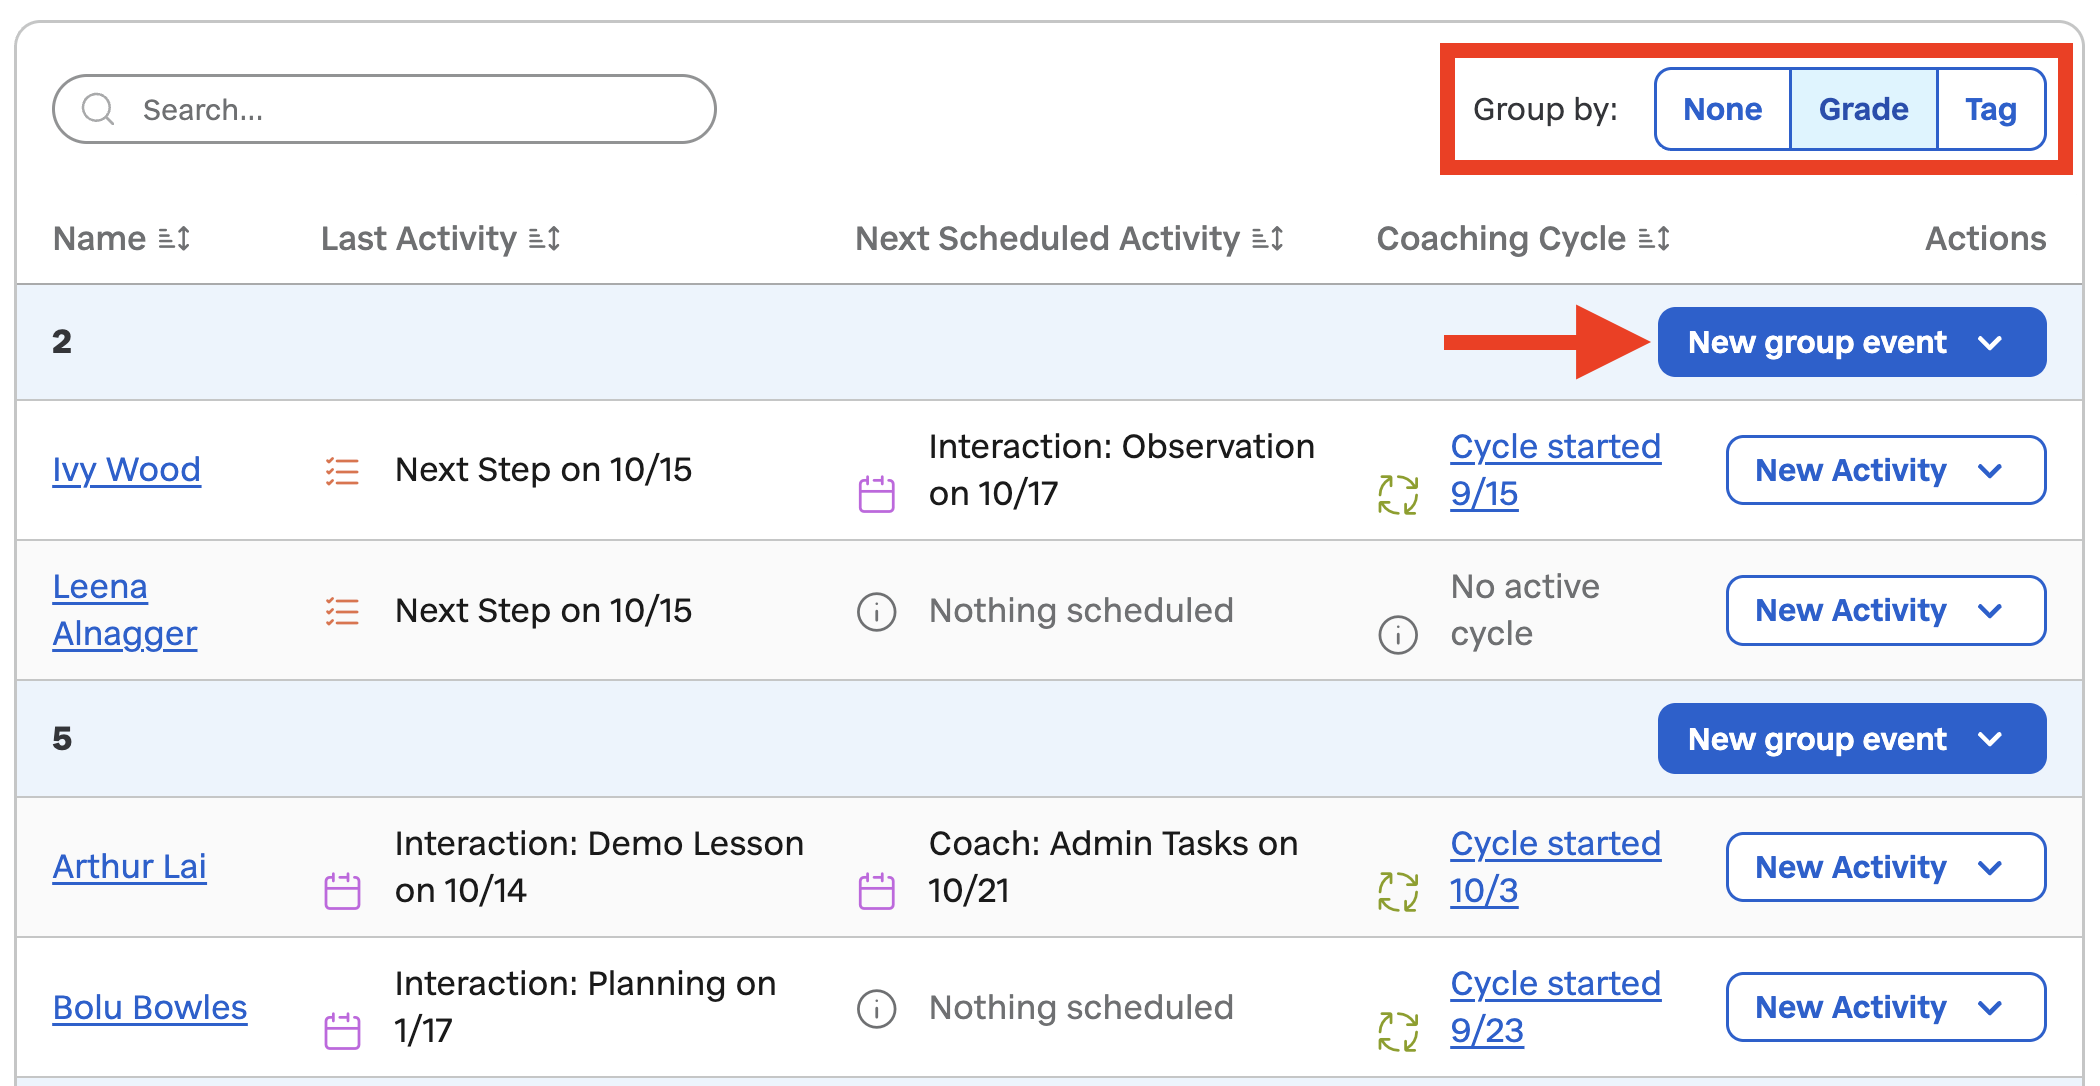Select Grade grouping option
This screenshot has width=2100, height=1086.
[x=1863, y=109]
